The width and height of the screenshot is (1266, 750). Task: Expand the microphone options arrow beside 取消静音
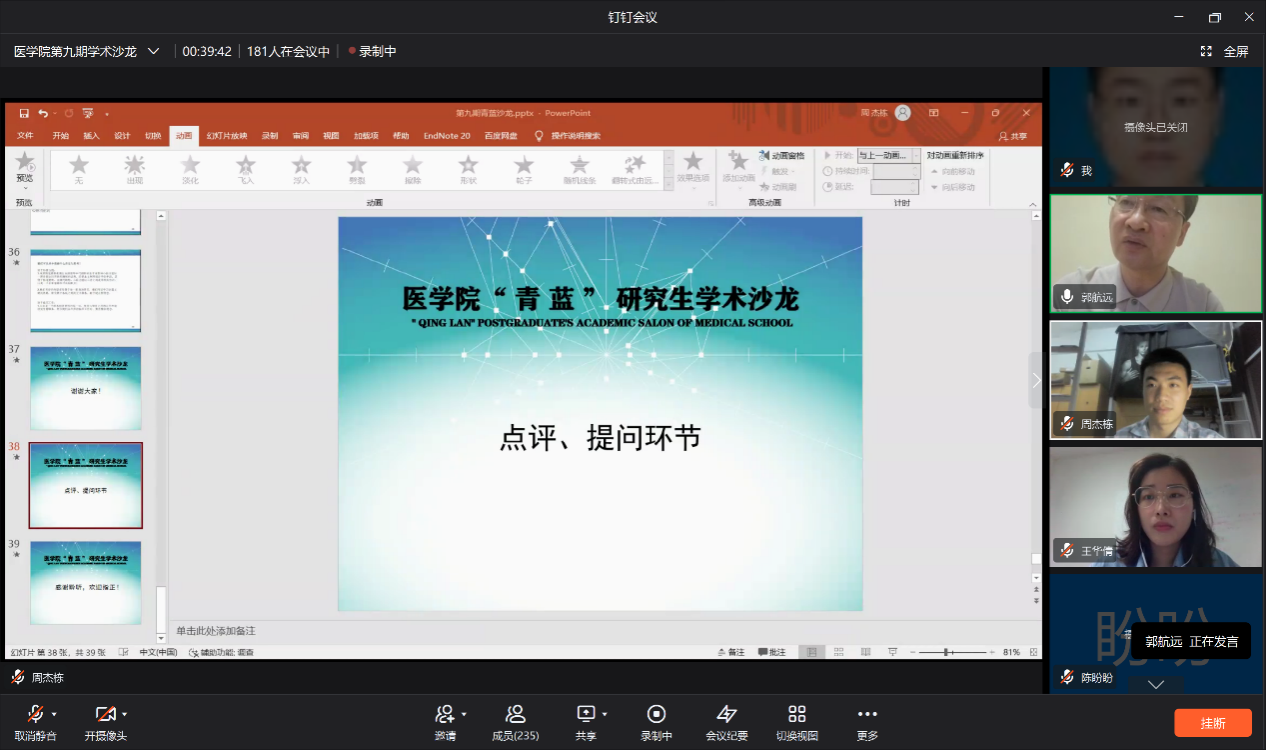54,714
